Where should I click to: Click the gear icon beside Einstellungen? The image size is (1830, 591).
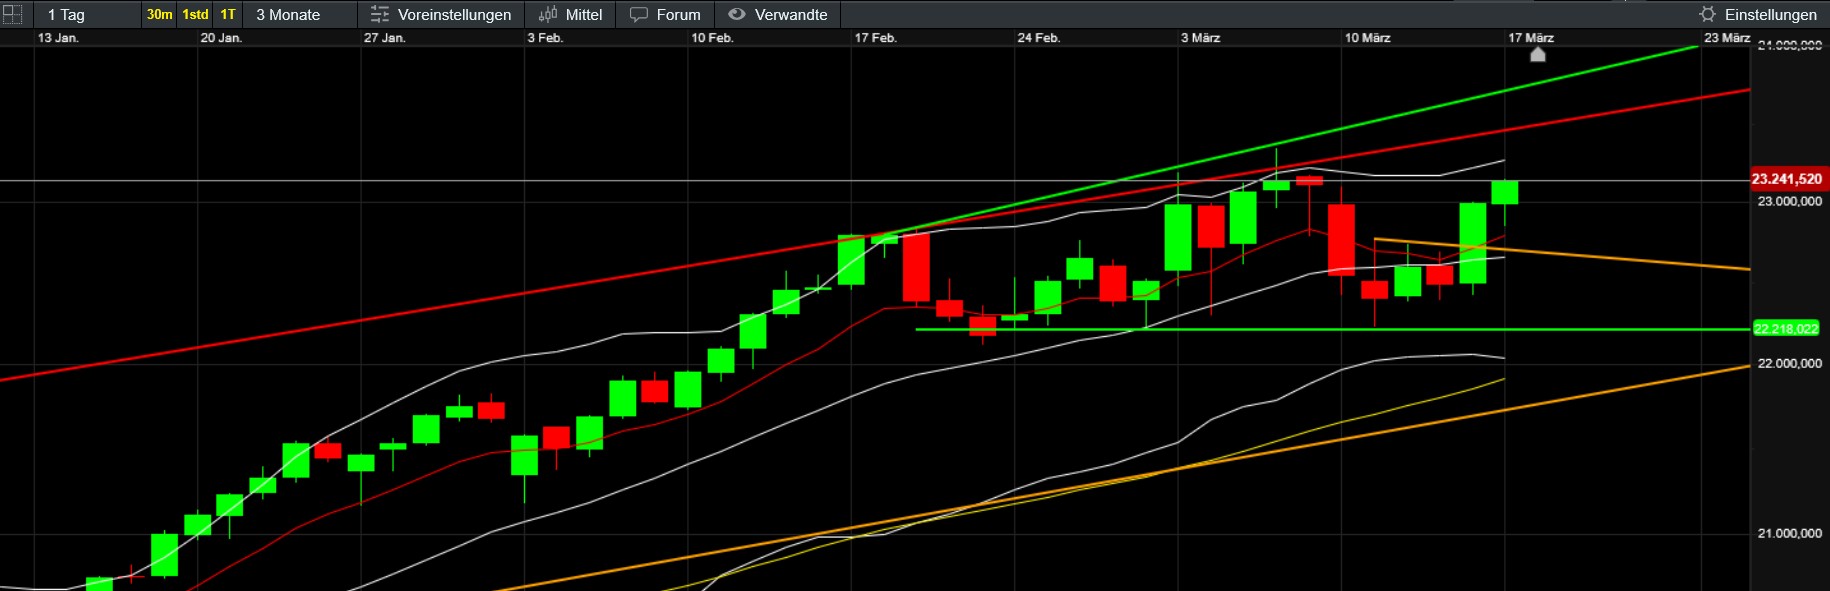pyautogui.click(x=1708, y=14)
